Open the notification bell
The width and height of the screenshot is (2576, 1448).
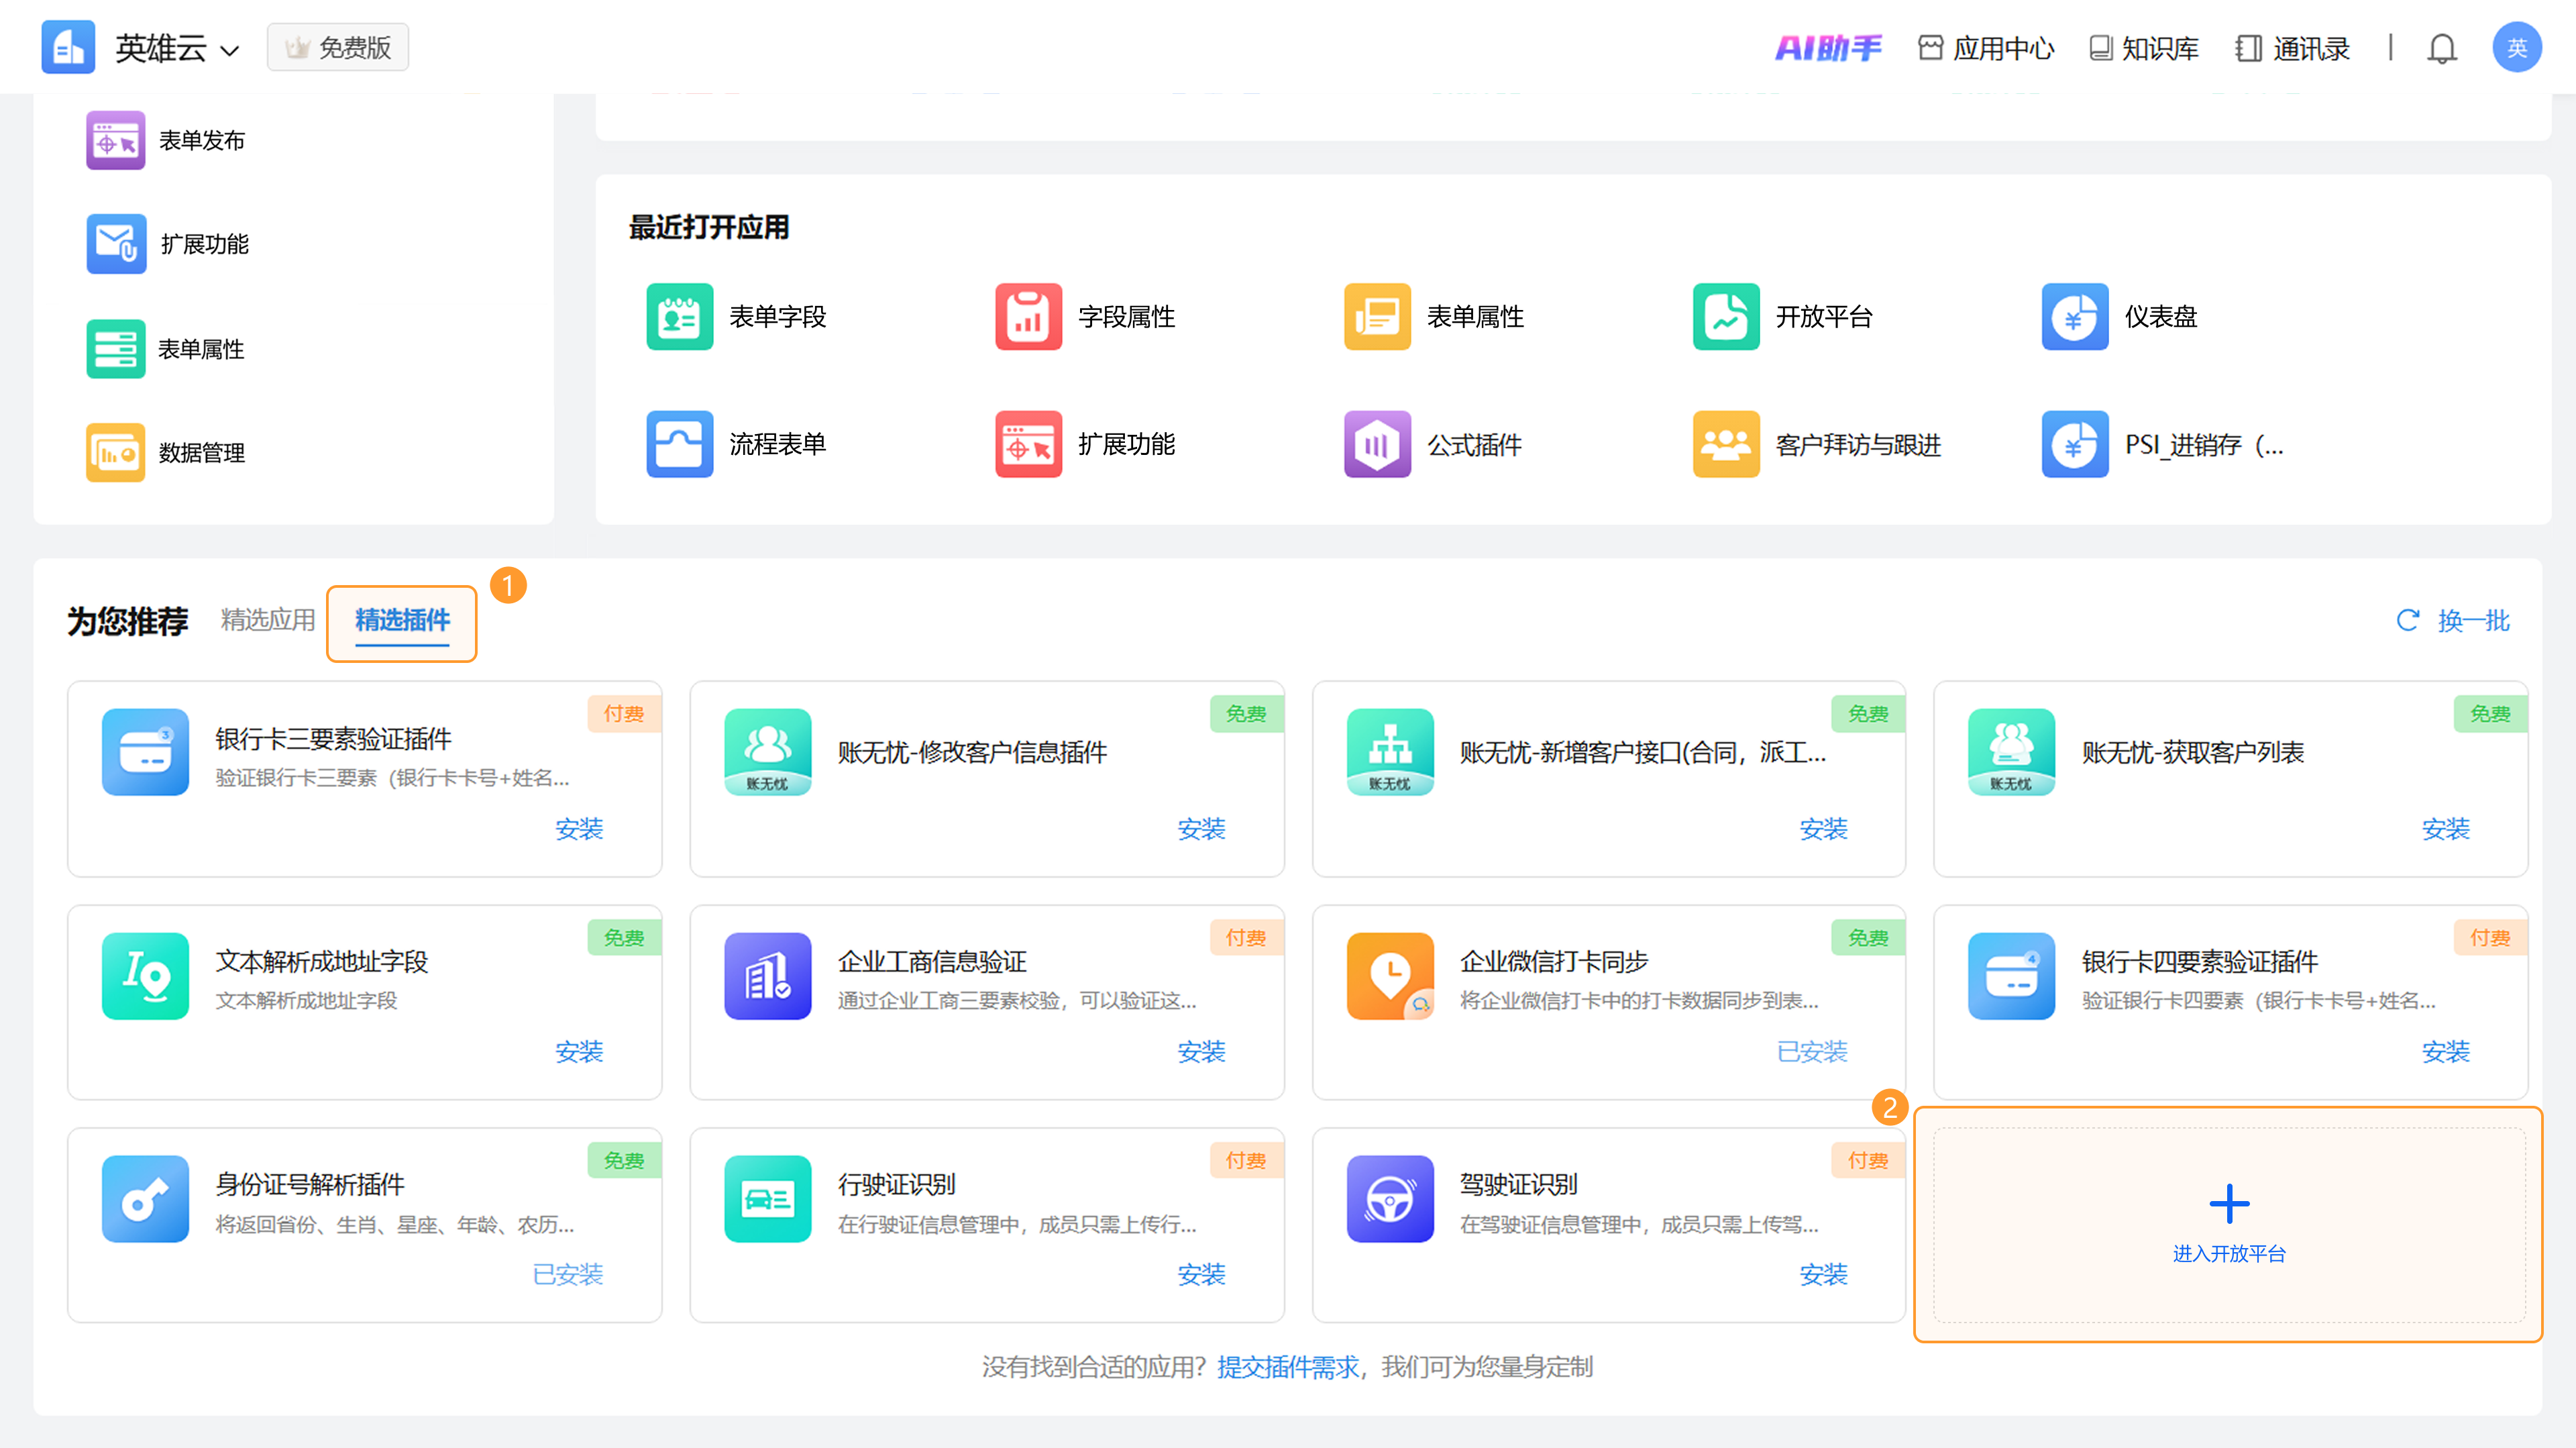[x=2442, y=48]
